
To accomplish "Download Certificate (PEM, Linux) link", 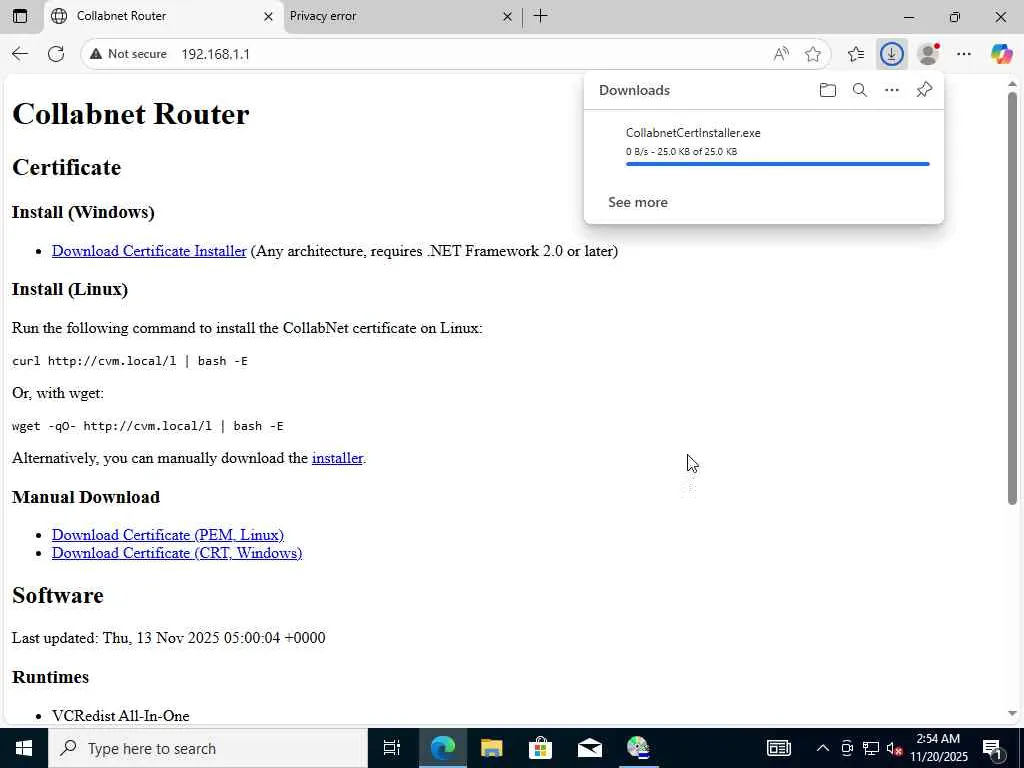I will pos(168,535).
